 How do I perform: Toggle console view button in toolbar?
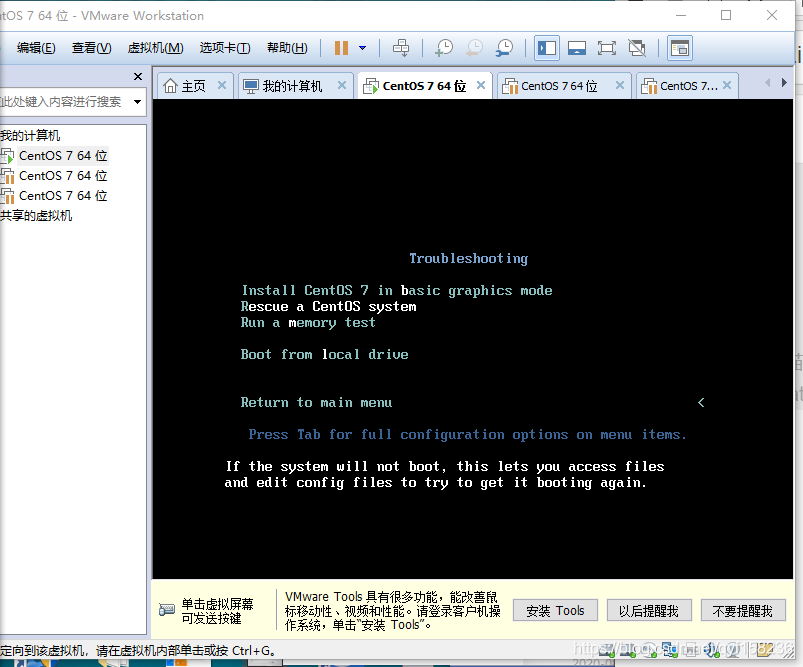(680, 48)
